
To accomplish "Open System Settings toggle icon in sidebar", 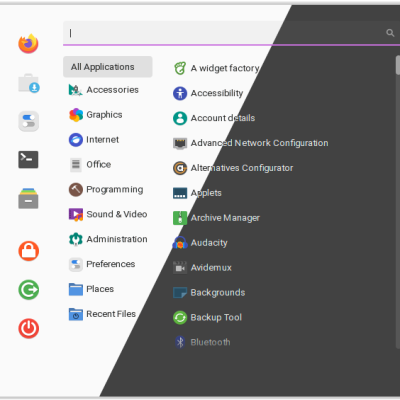I will (x=29, y=121).
